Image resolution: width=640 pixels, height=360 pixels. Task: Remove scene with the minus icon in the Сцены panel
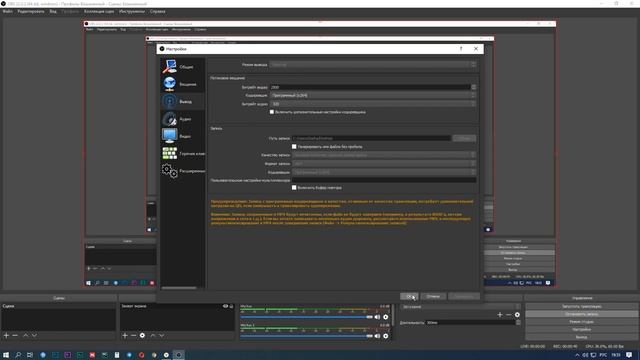(x=15, y=335)
